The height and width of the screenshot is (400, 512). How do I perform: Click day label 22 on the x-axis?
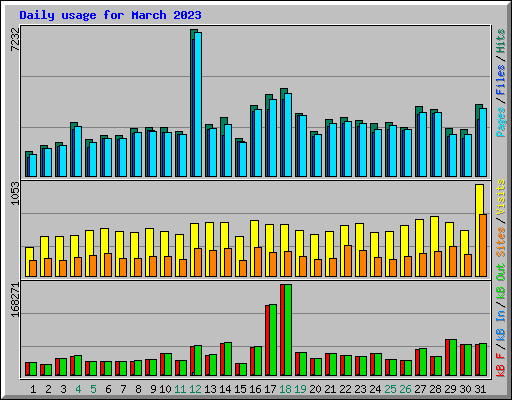[x=345, y=389]
